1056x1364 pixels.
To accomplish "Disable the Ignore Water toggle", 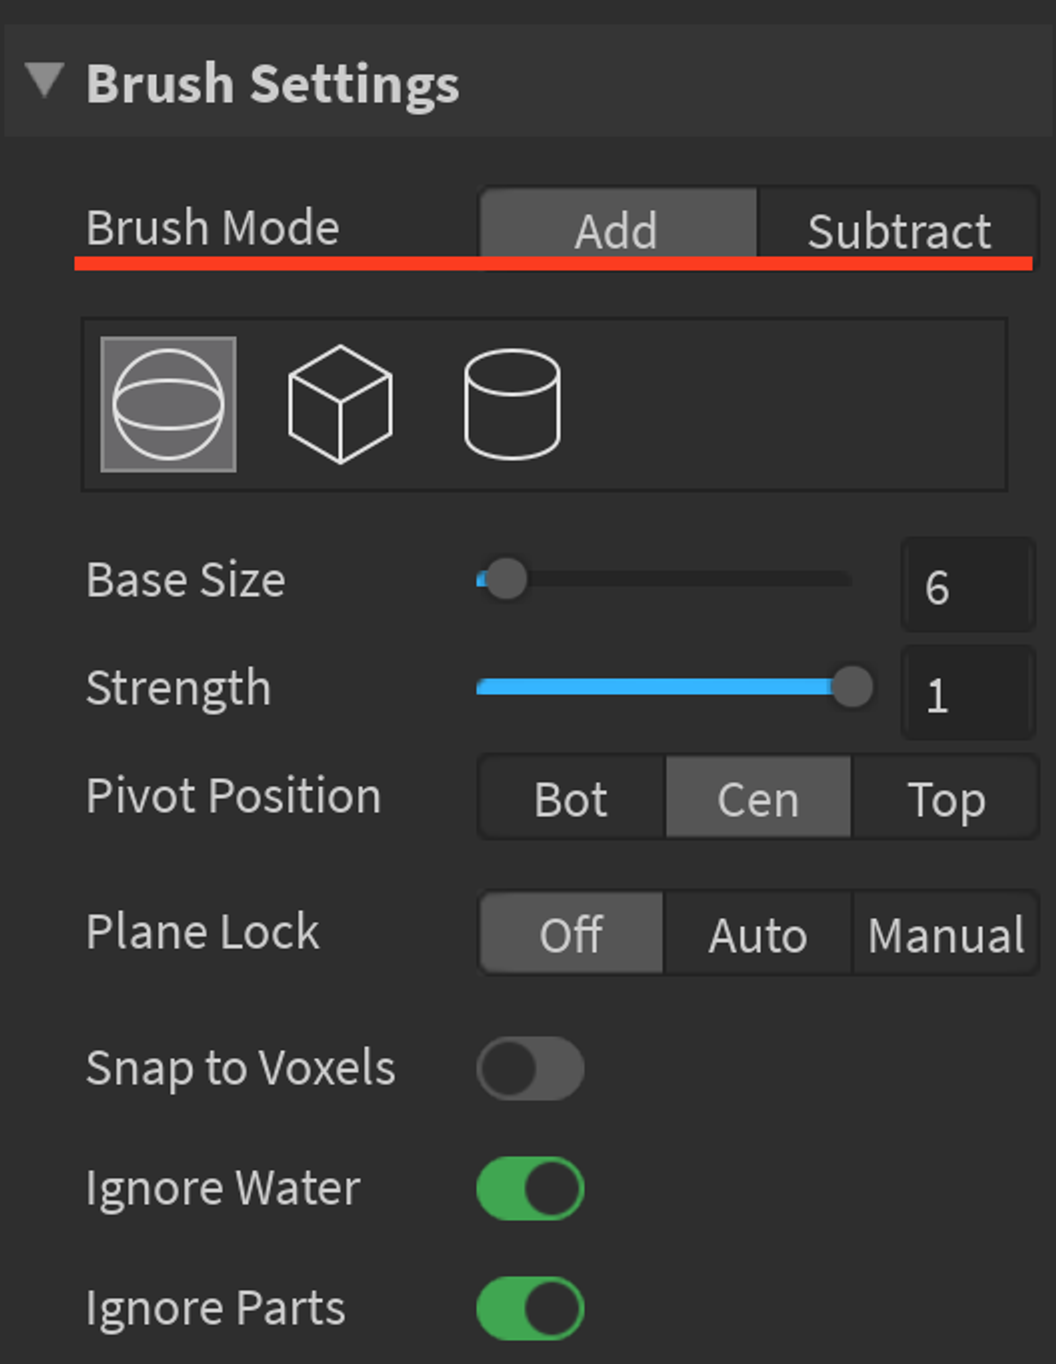I will coord(531,1188).
